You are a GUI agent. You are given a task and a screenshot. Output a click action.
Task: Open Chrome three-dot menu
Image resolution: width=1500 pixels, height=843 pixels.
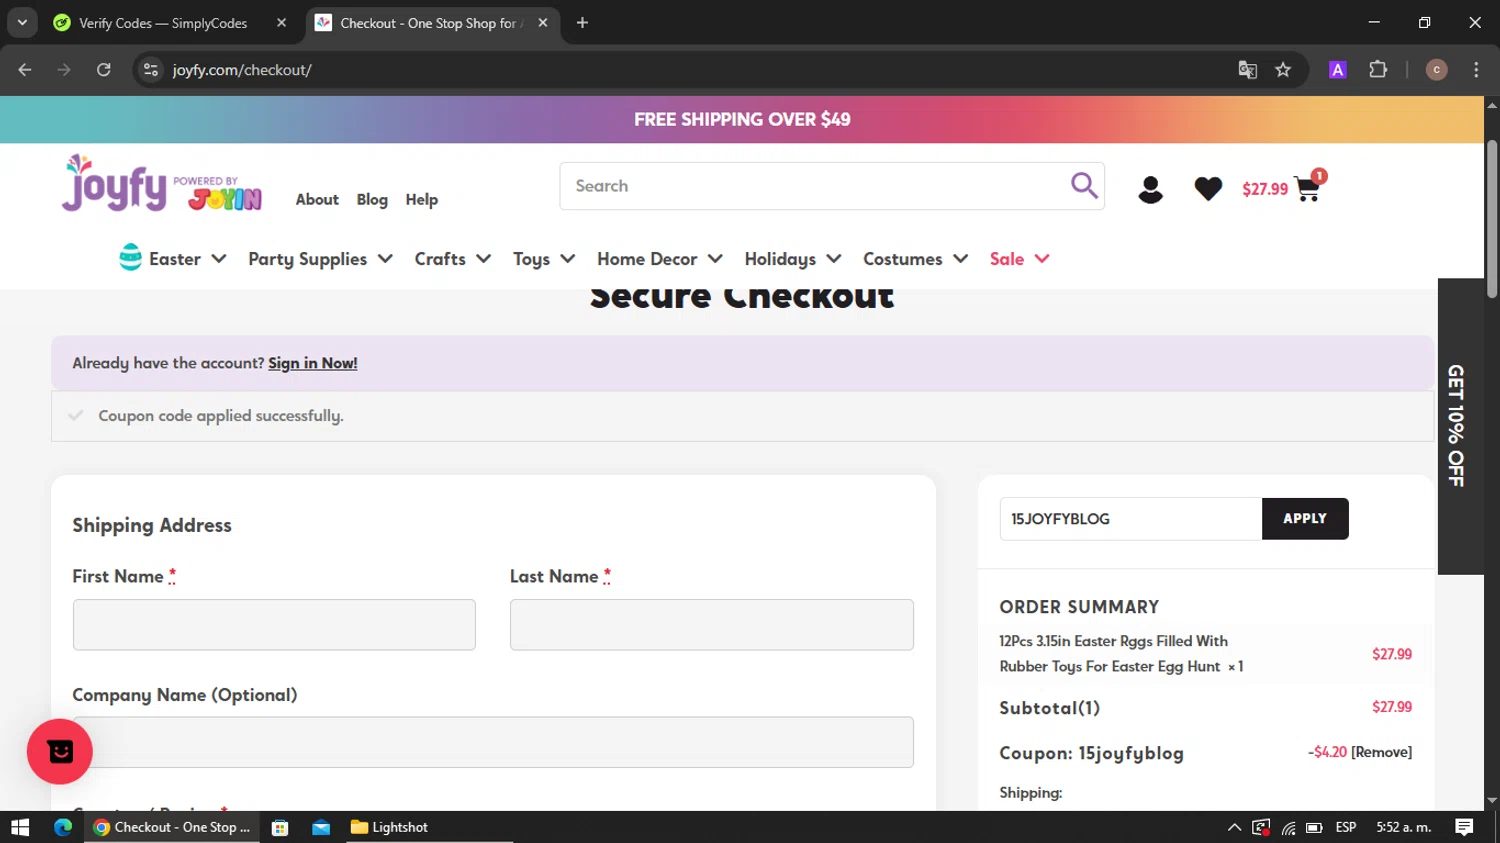click(x=1476, y=70)
